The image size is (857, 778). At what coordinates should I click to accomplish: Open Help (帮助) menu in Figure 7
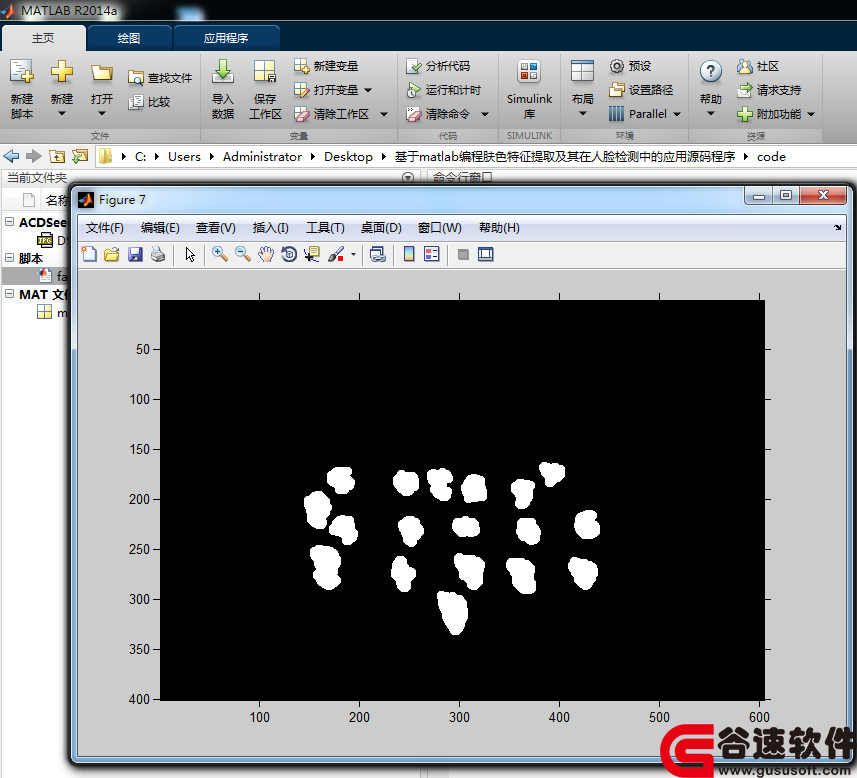point(499,227)
